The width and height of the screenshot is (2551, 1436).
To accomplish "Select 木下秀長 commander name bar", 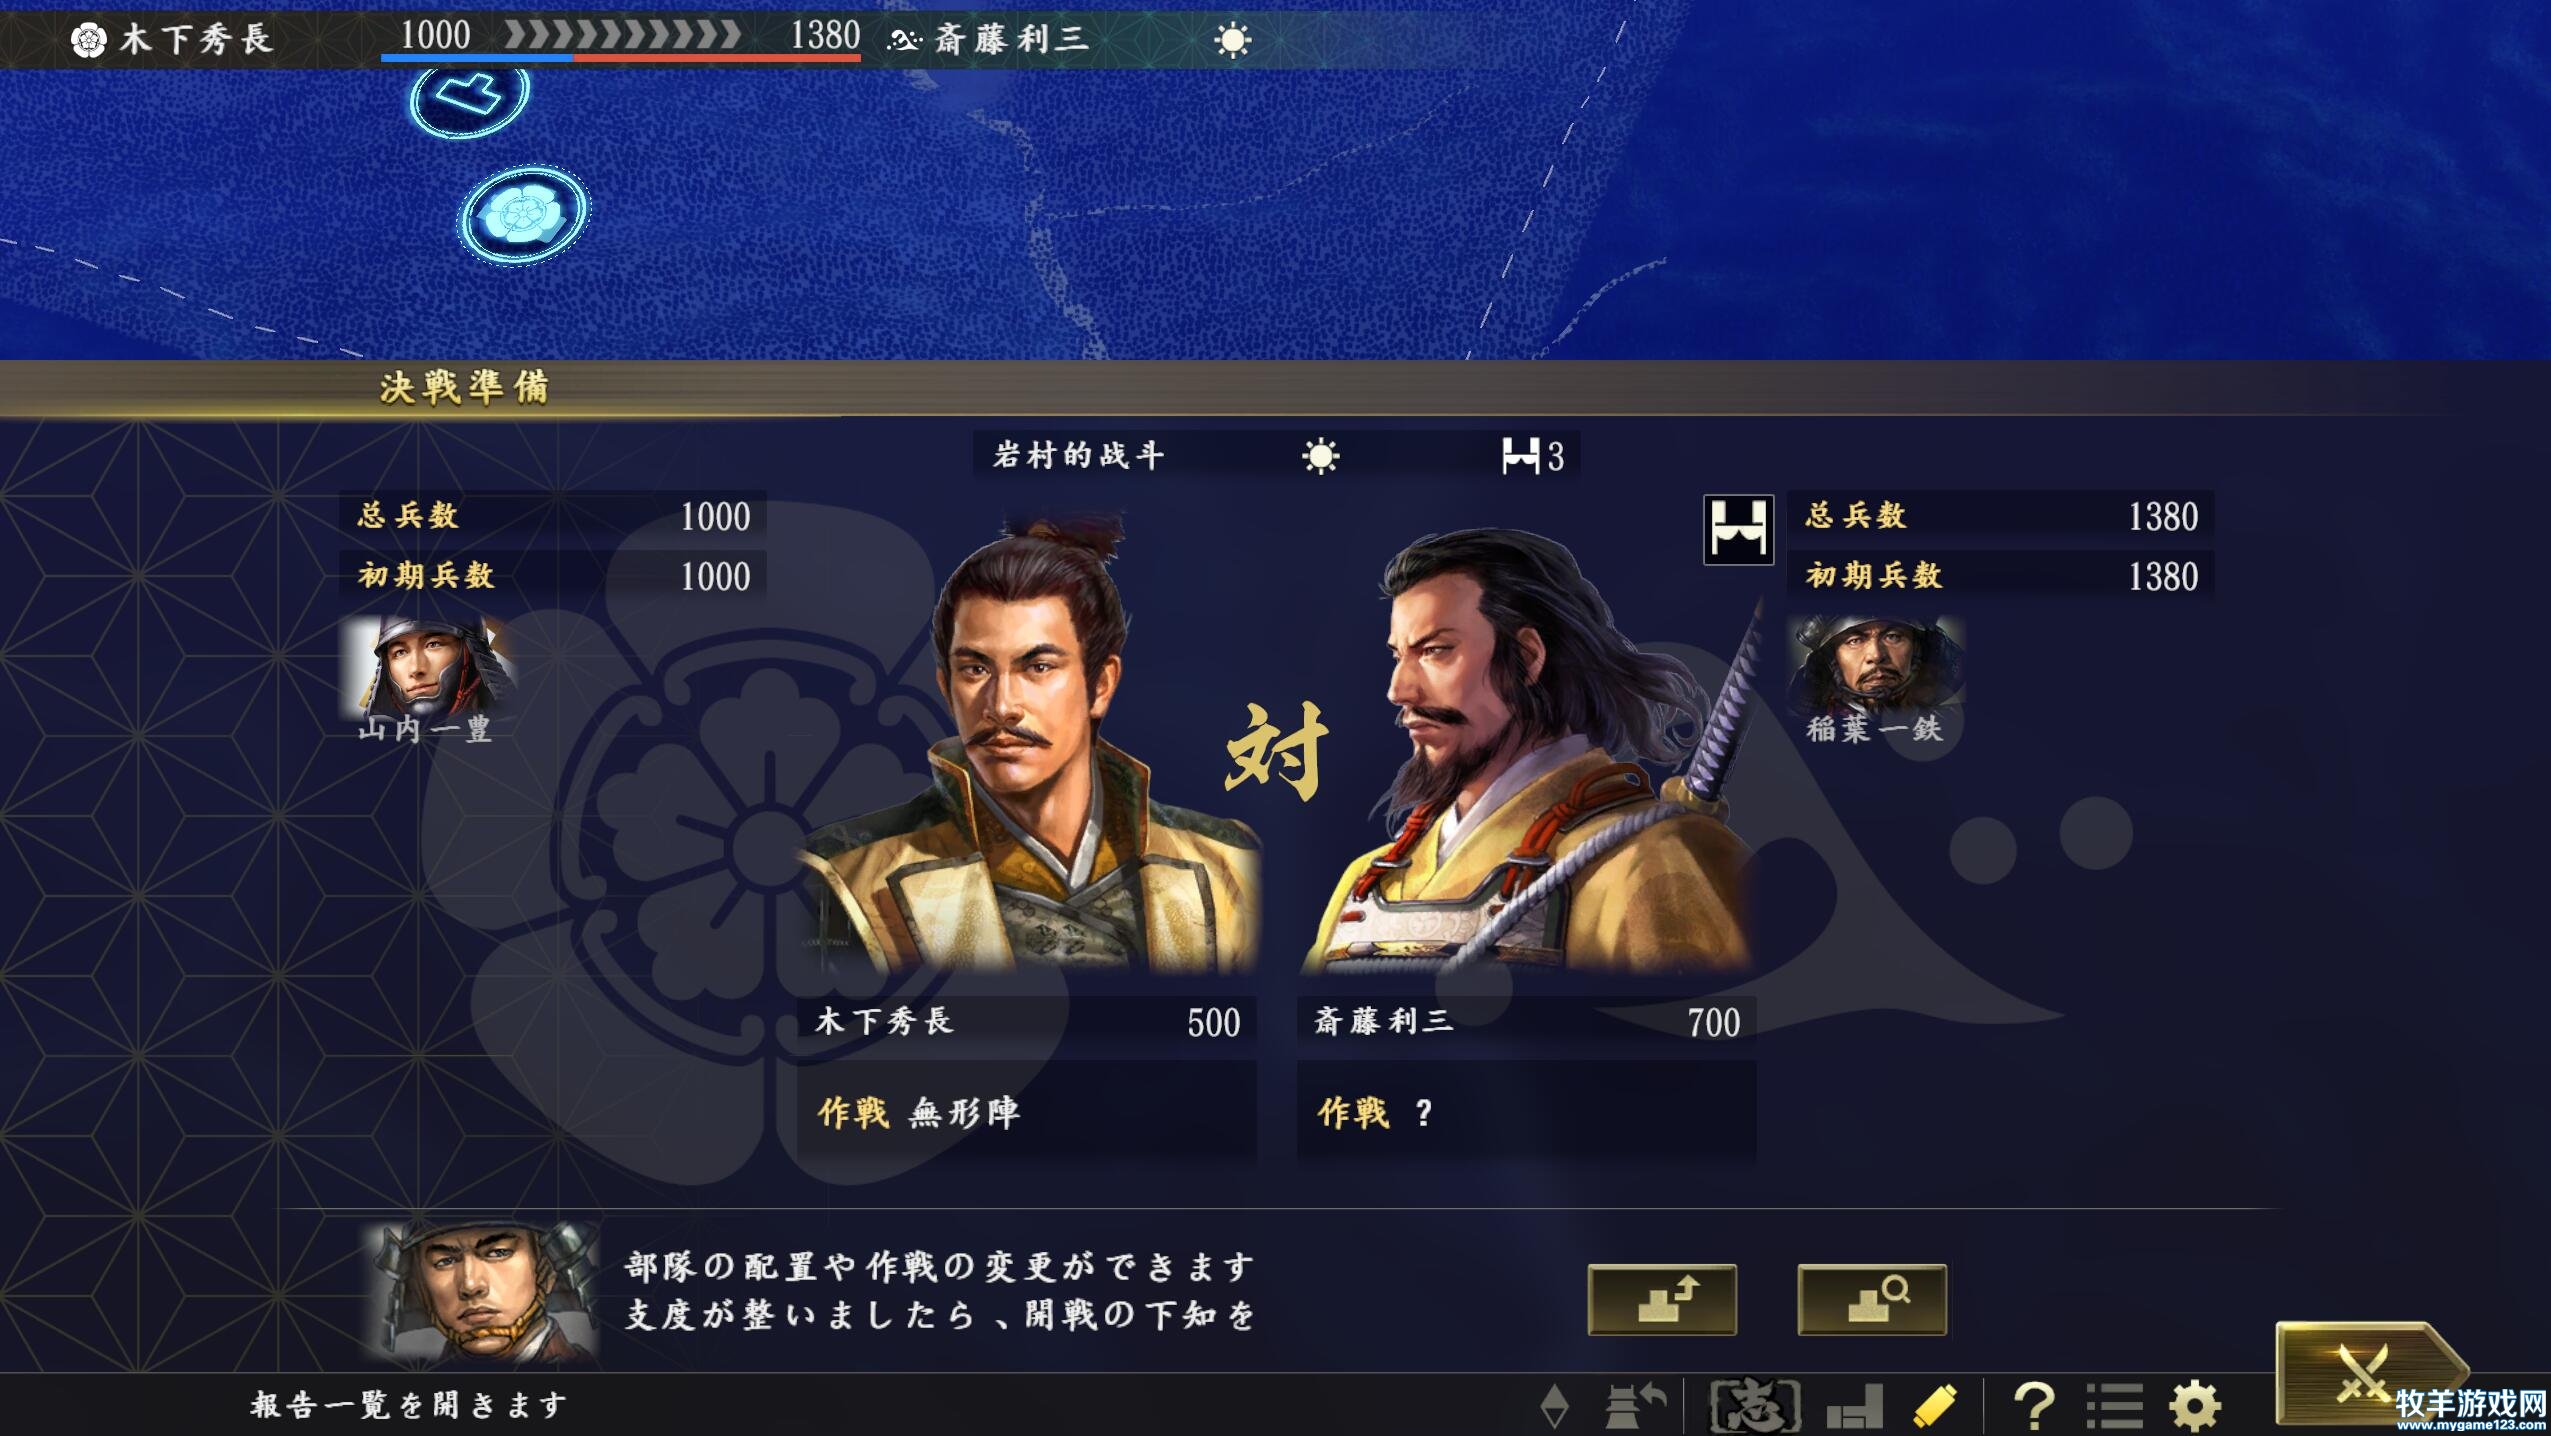I will coord(1027,1022).
